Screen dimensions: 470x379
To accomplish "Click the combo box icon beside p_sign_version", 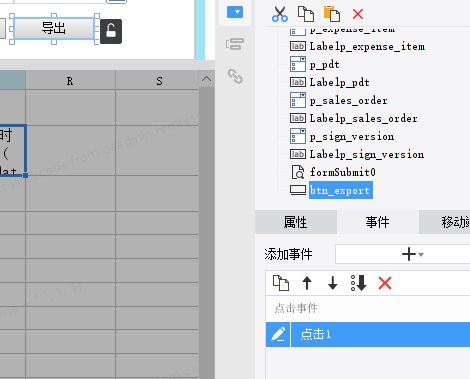I will (298, 136).
